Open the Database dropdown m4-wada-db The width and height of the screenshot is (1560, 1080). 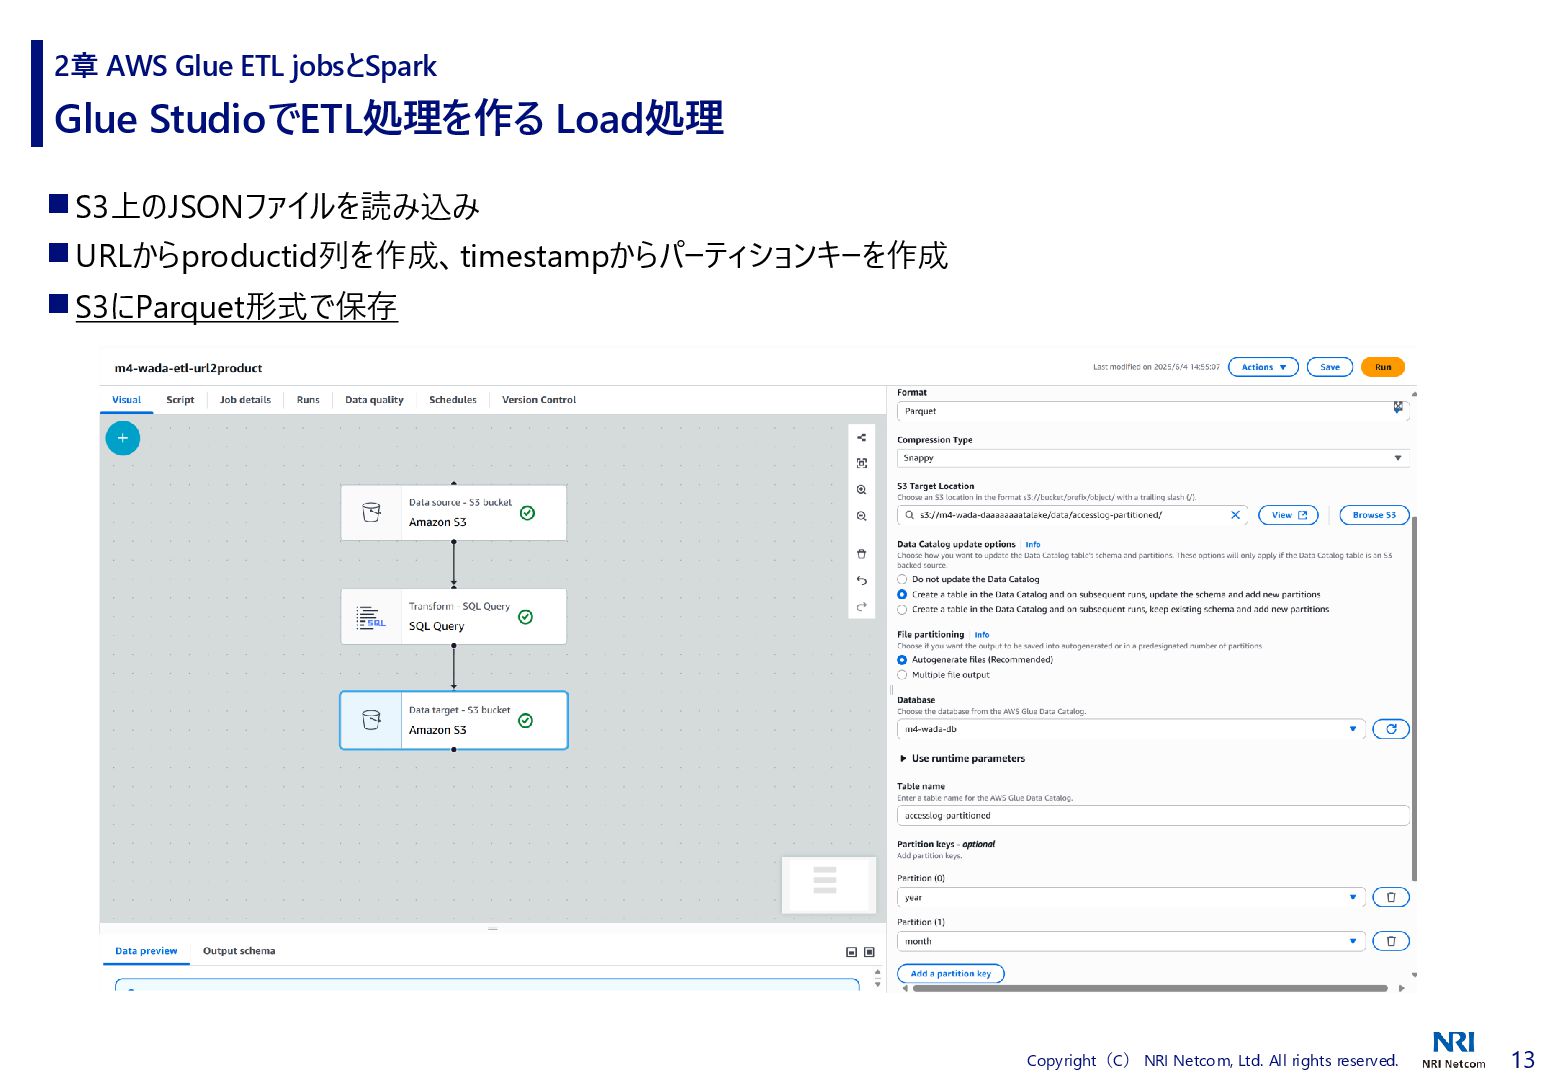[1131, 729]
